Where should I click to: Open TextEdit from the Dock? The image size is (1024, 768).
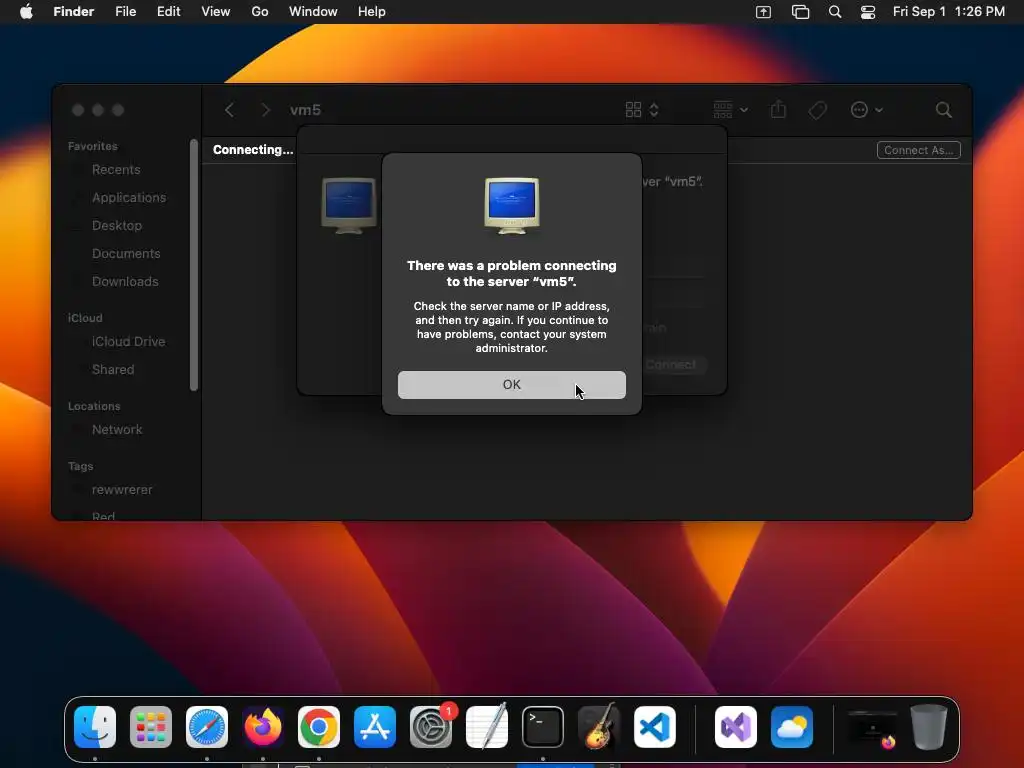(x=487, y=727)
